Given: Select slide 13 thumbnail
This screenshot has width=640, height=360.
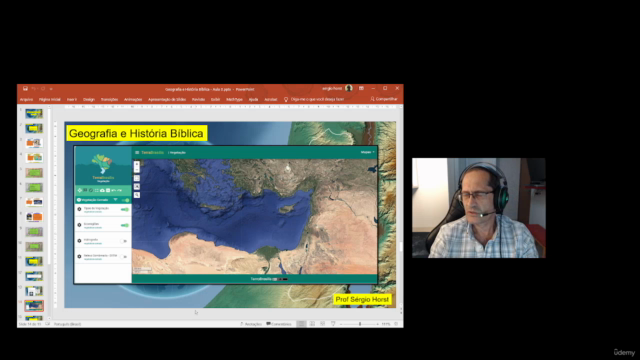Looking at the screenshot, I should (34, 291).
